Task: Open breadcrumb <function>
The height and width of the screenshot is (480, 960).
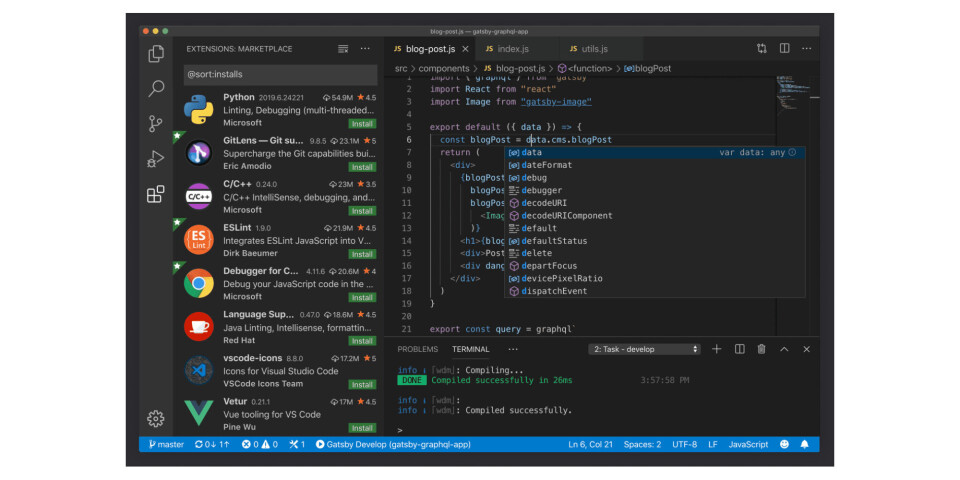Action: coord(584,69)
